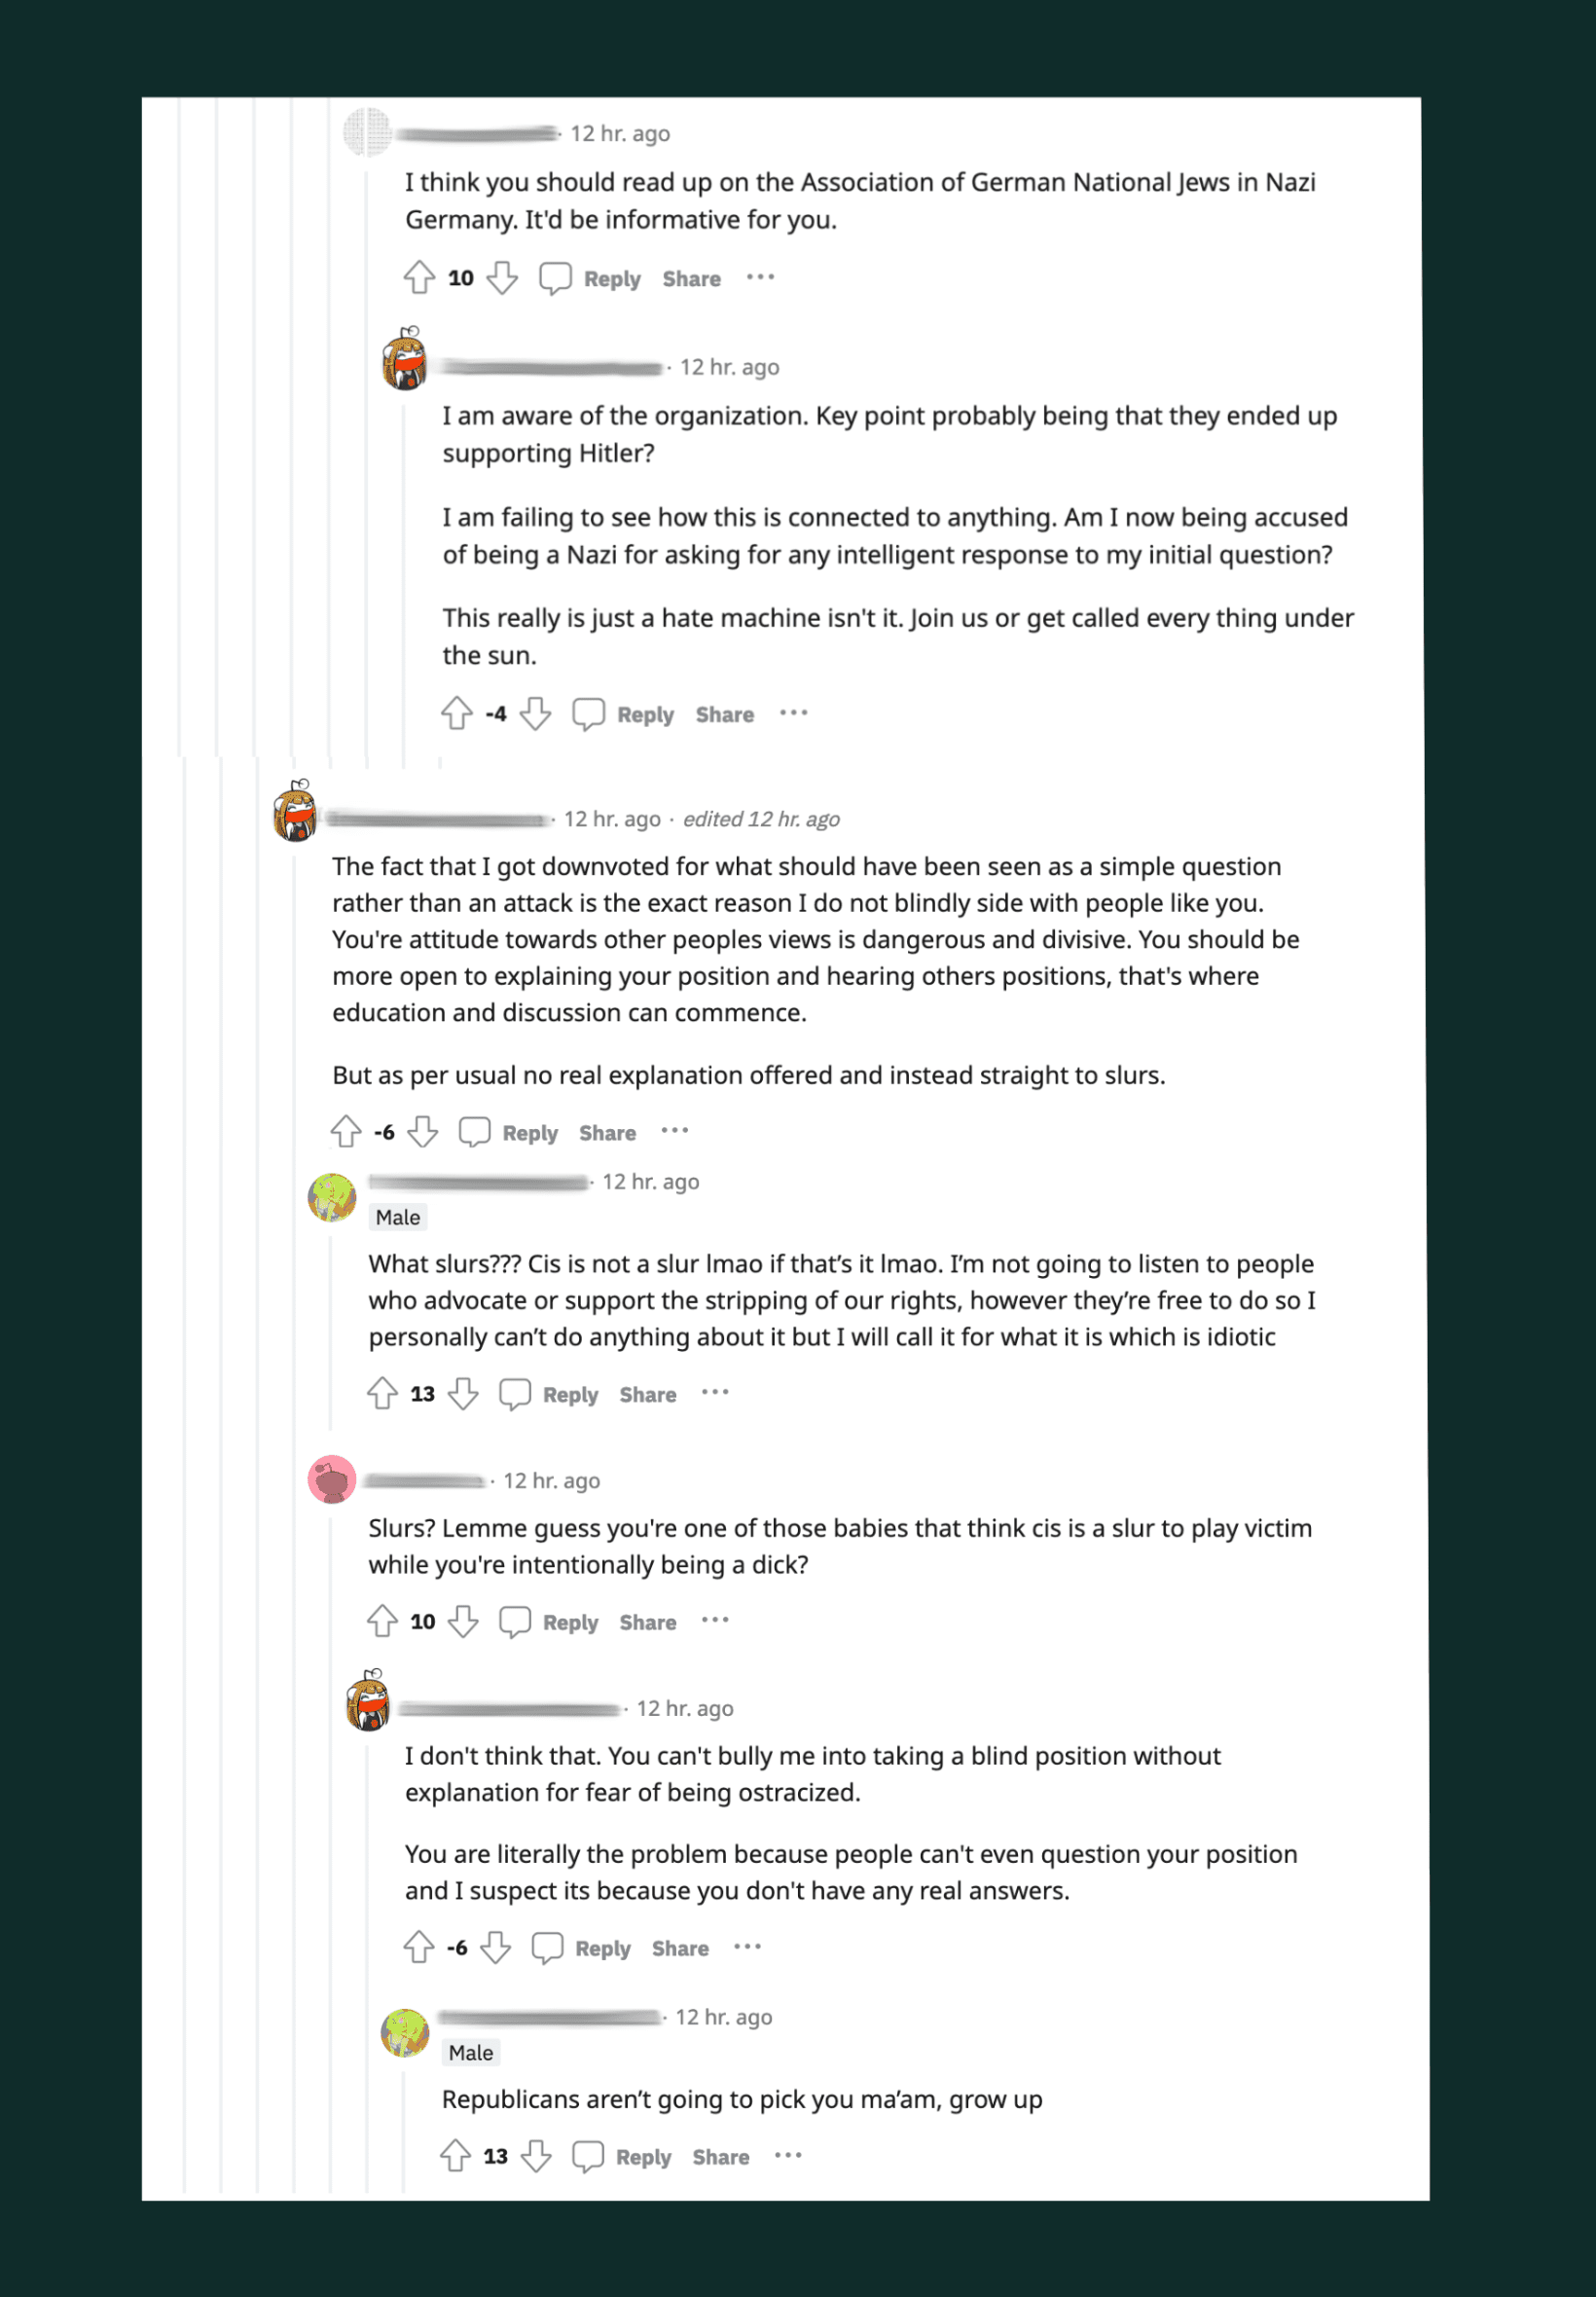The height and width of the screenshot is (2297, 1596).
Task: Open three-dot menu on "Republicans aren't" comment
Action: click(788, 2157)
